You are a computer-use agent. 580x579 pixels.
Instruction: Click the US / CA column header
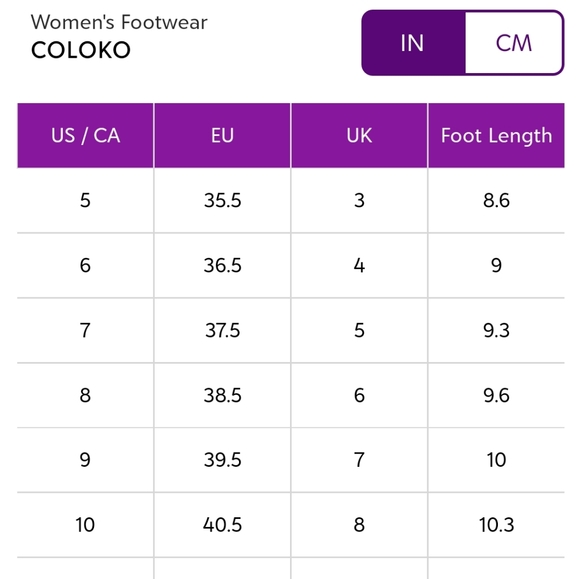point(85,135)
